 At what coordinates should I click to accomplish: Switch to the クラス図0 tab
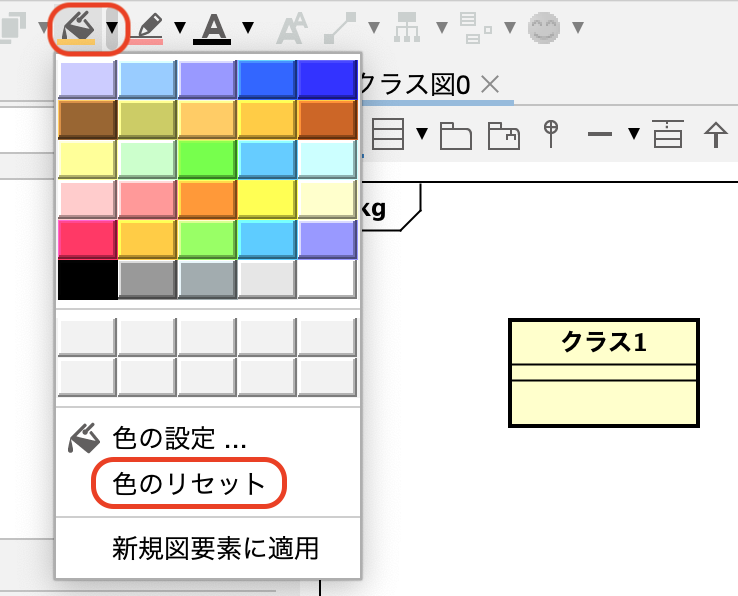(414, 85)
